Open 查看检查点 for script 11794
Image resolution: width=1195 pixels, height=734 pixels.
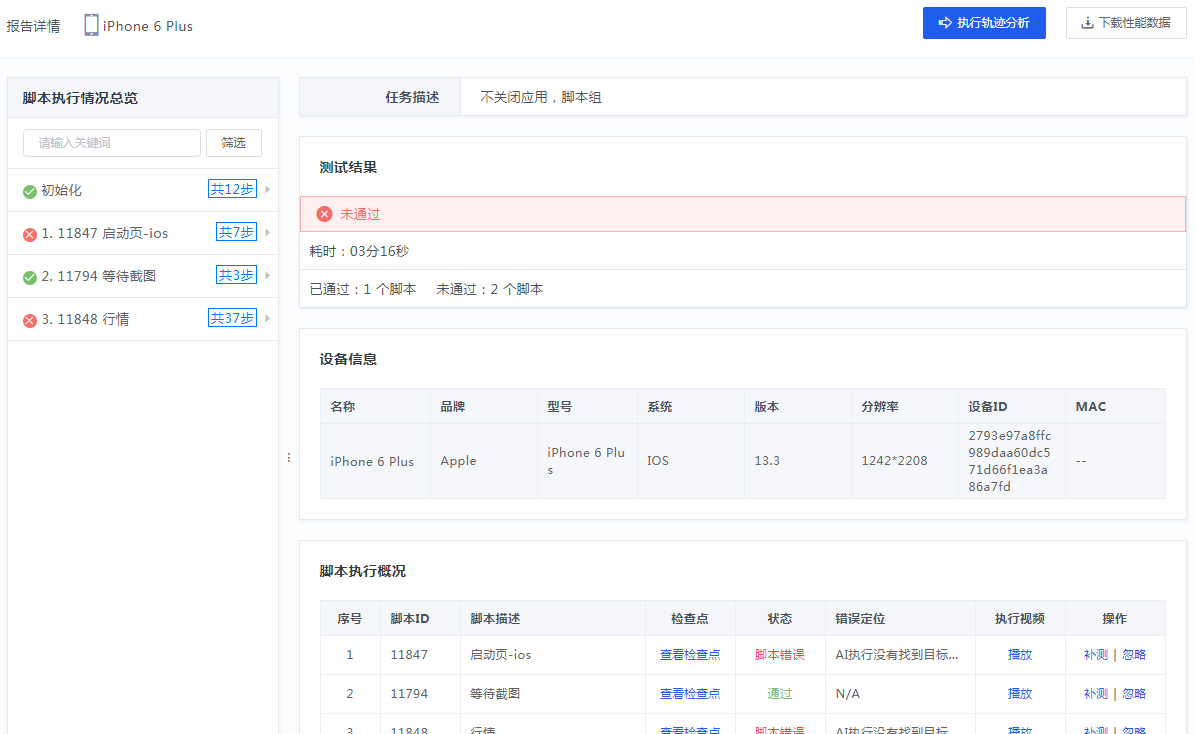690,694
